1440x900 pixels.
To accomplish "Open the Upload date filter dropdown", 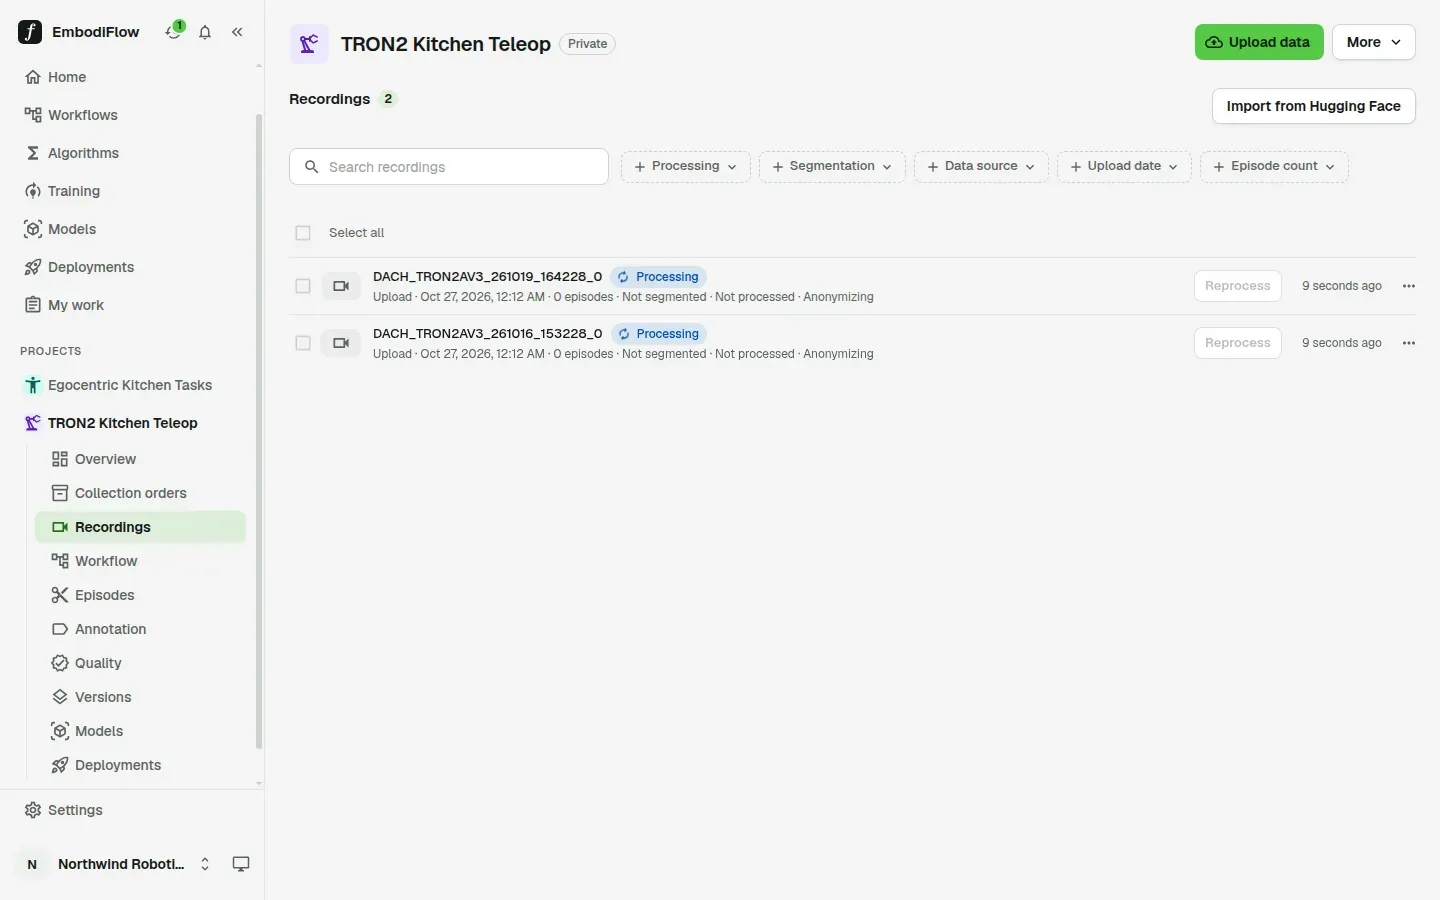I will pos(1124,167).
